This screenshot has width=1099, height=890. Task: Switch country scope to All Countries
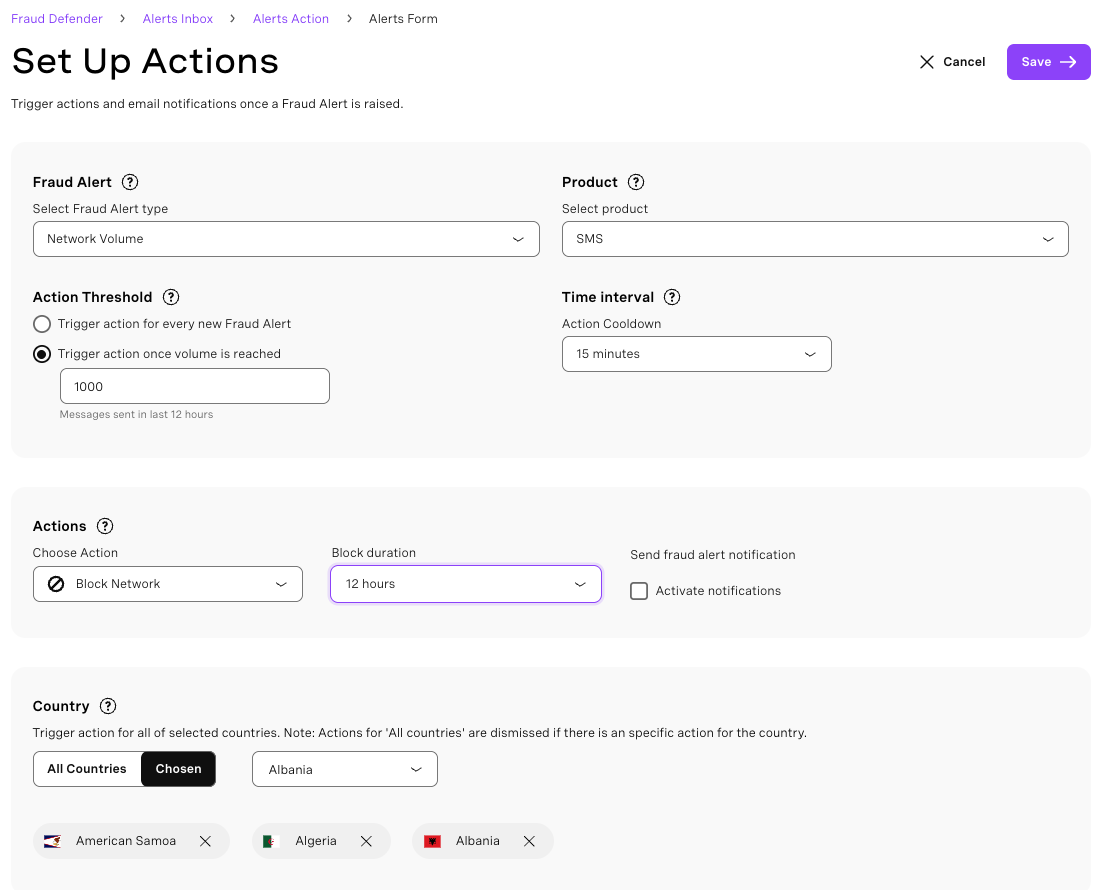point(87,769)
